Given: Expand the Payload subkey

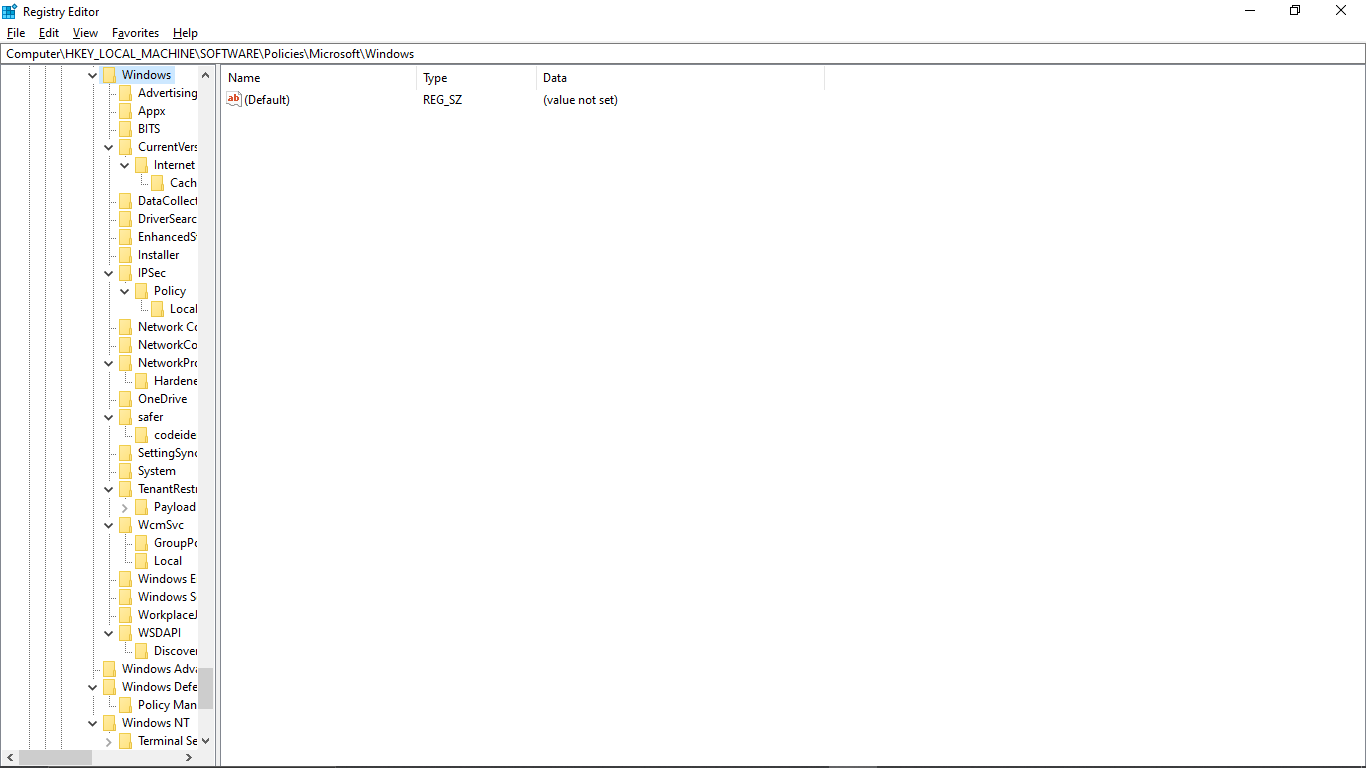Looking at the screenshot, I should [x=125, y=507].
